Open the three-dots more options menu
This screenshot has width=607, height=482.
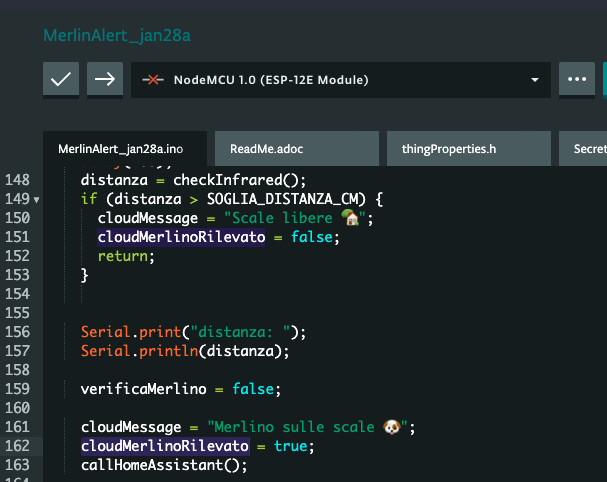577,79
